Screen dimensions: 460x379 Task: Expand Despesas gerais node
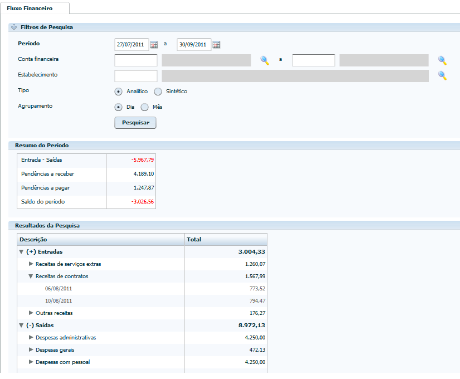(x=31, y=350)
